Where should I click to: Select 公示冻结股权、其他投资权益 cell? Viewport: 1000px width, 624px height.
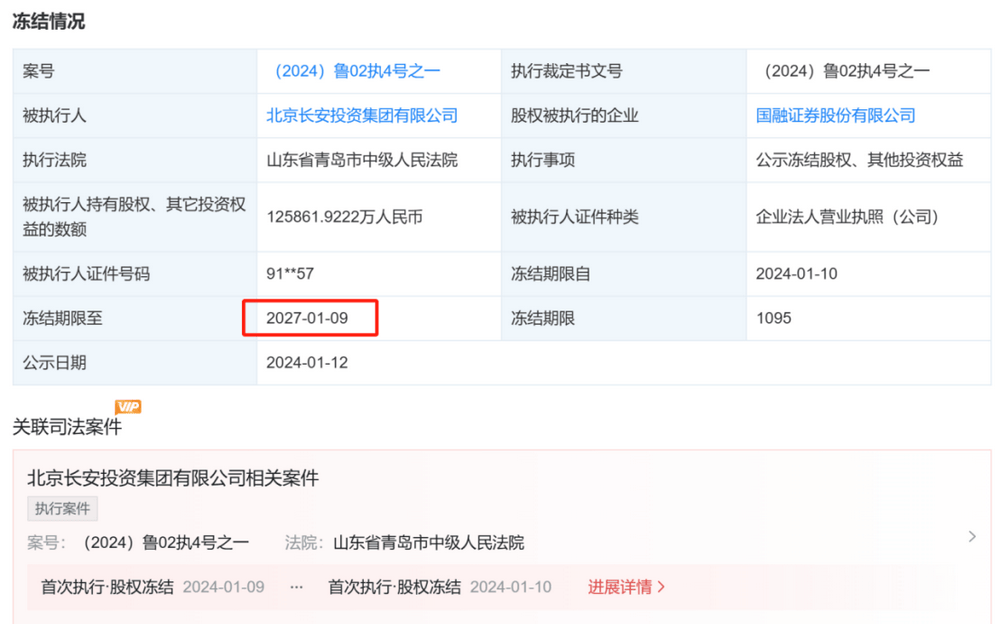click(x=859, y=160)
